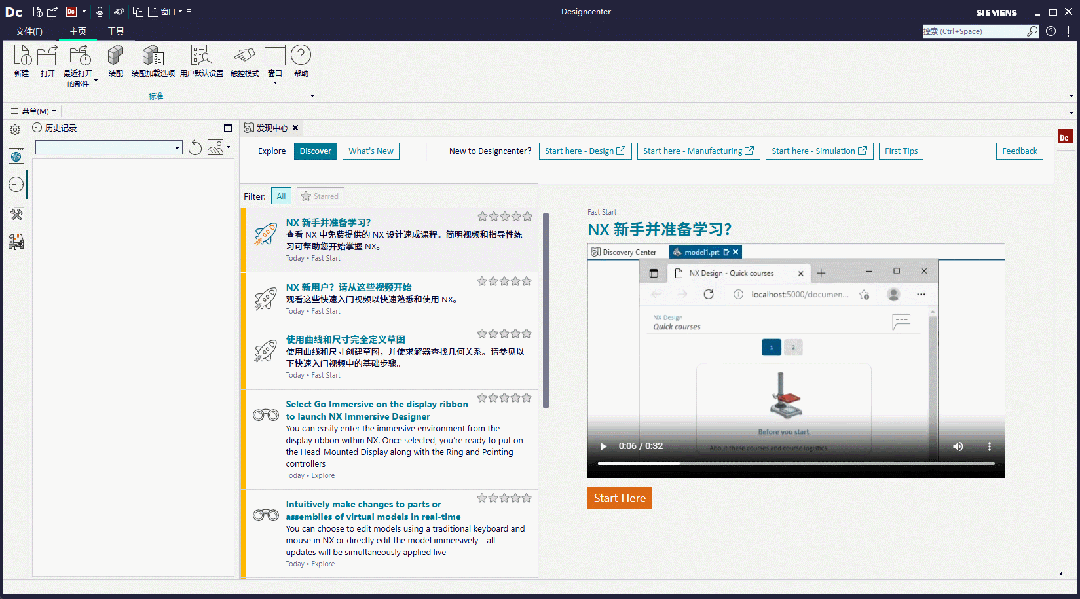Open the wrench tools sidebar icon
This screenshot has height=599, width=1080.
[17, 214]
